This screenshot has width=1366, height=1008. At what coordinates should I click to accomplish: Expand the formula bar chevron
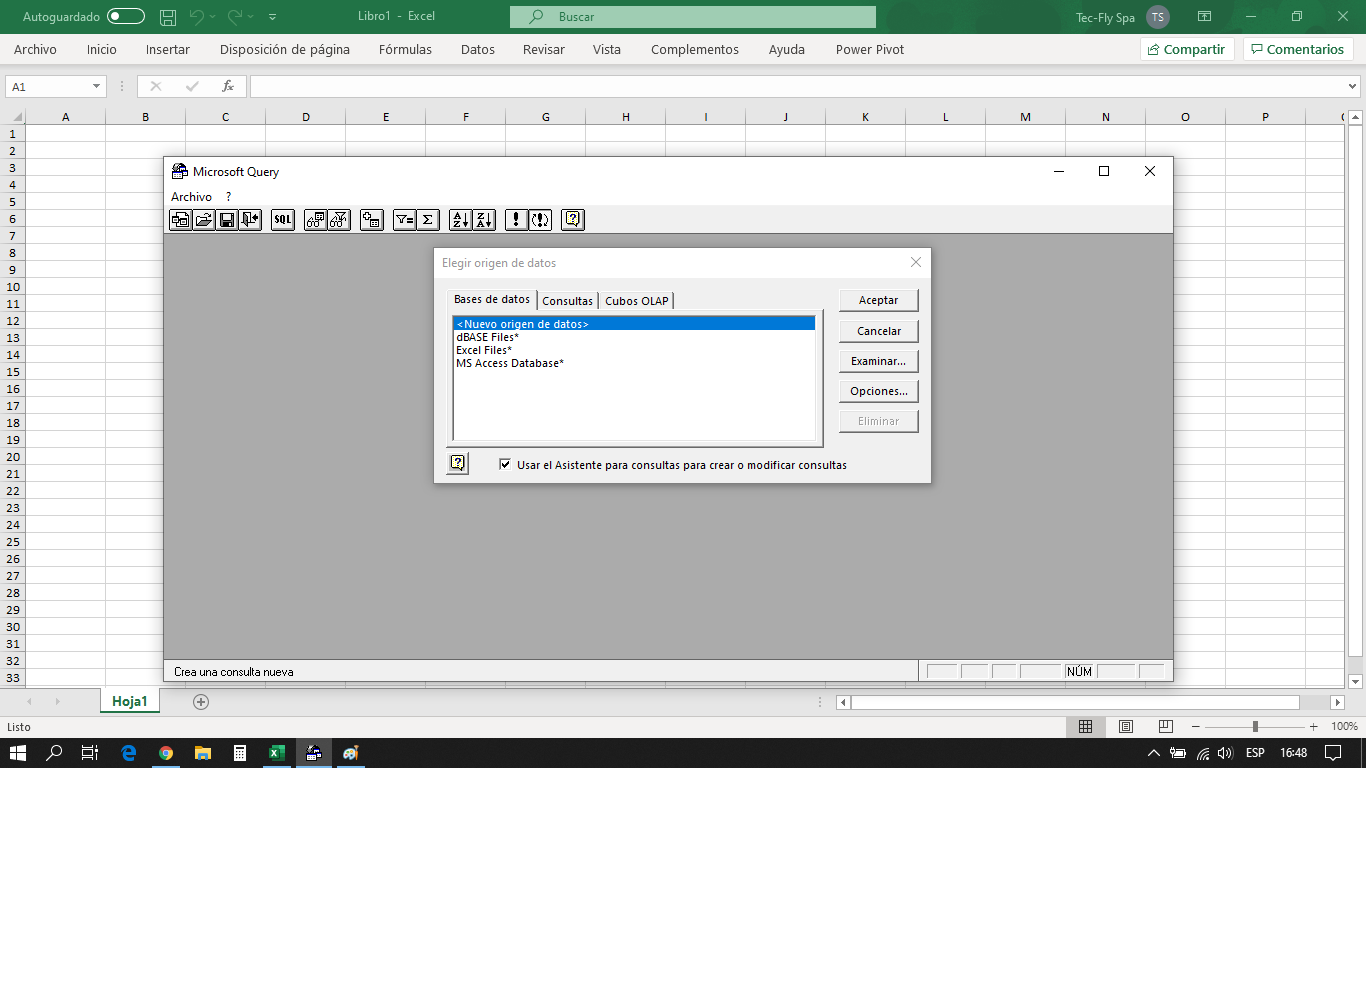click(1352, 87)
